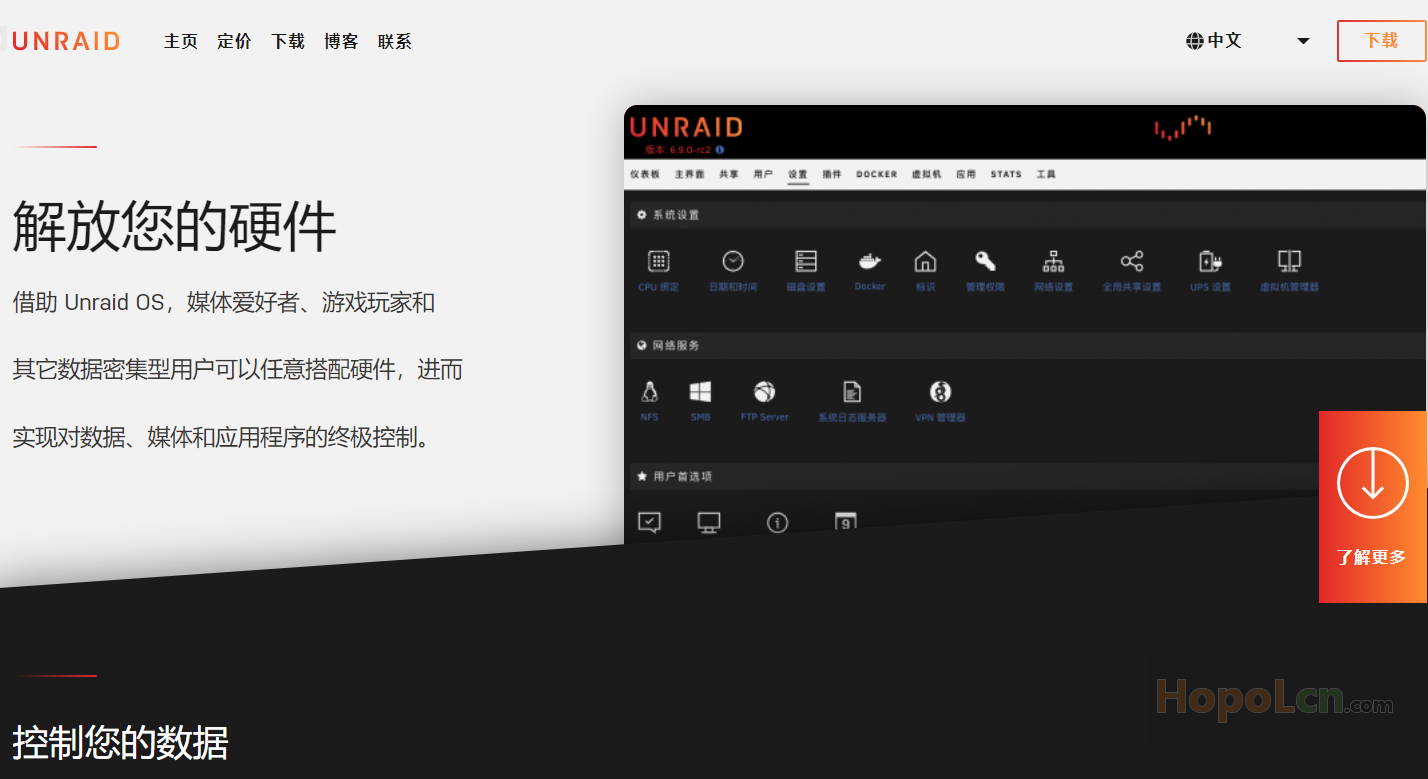The image size is (1428, 779).
Task: Click the FTP Server globe icon
Action: (x=765, y=391)
